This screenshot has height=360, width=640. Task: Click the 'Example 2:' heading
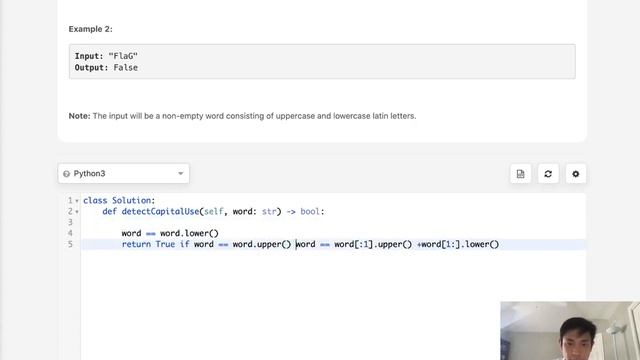[90, 29]
